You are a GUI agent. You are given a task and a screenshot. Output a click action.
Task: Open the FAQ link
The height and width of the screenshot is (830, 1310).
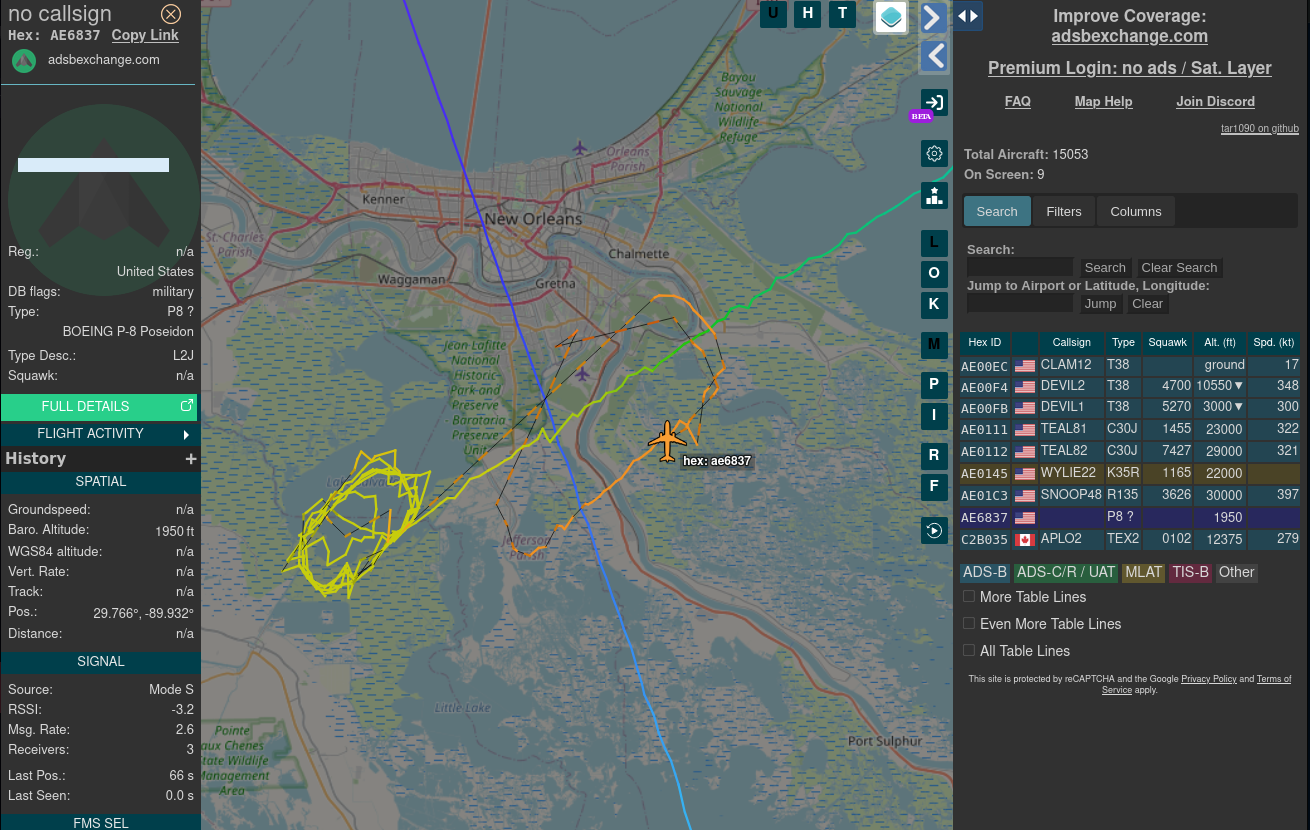1018,102
